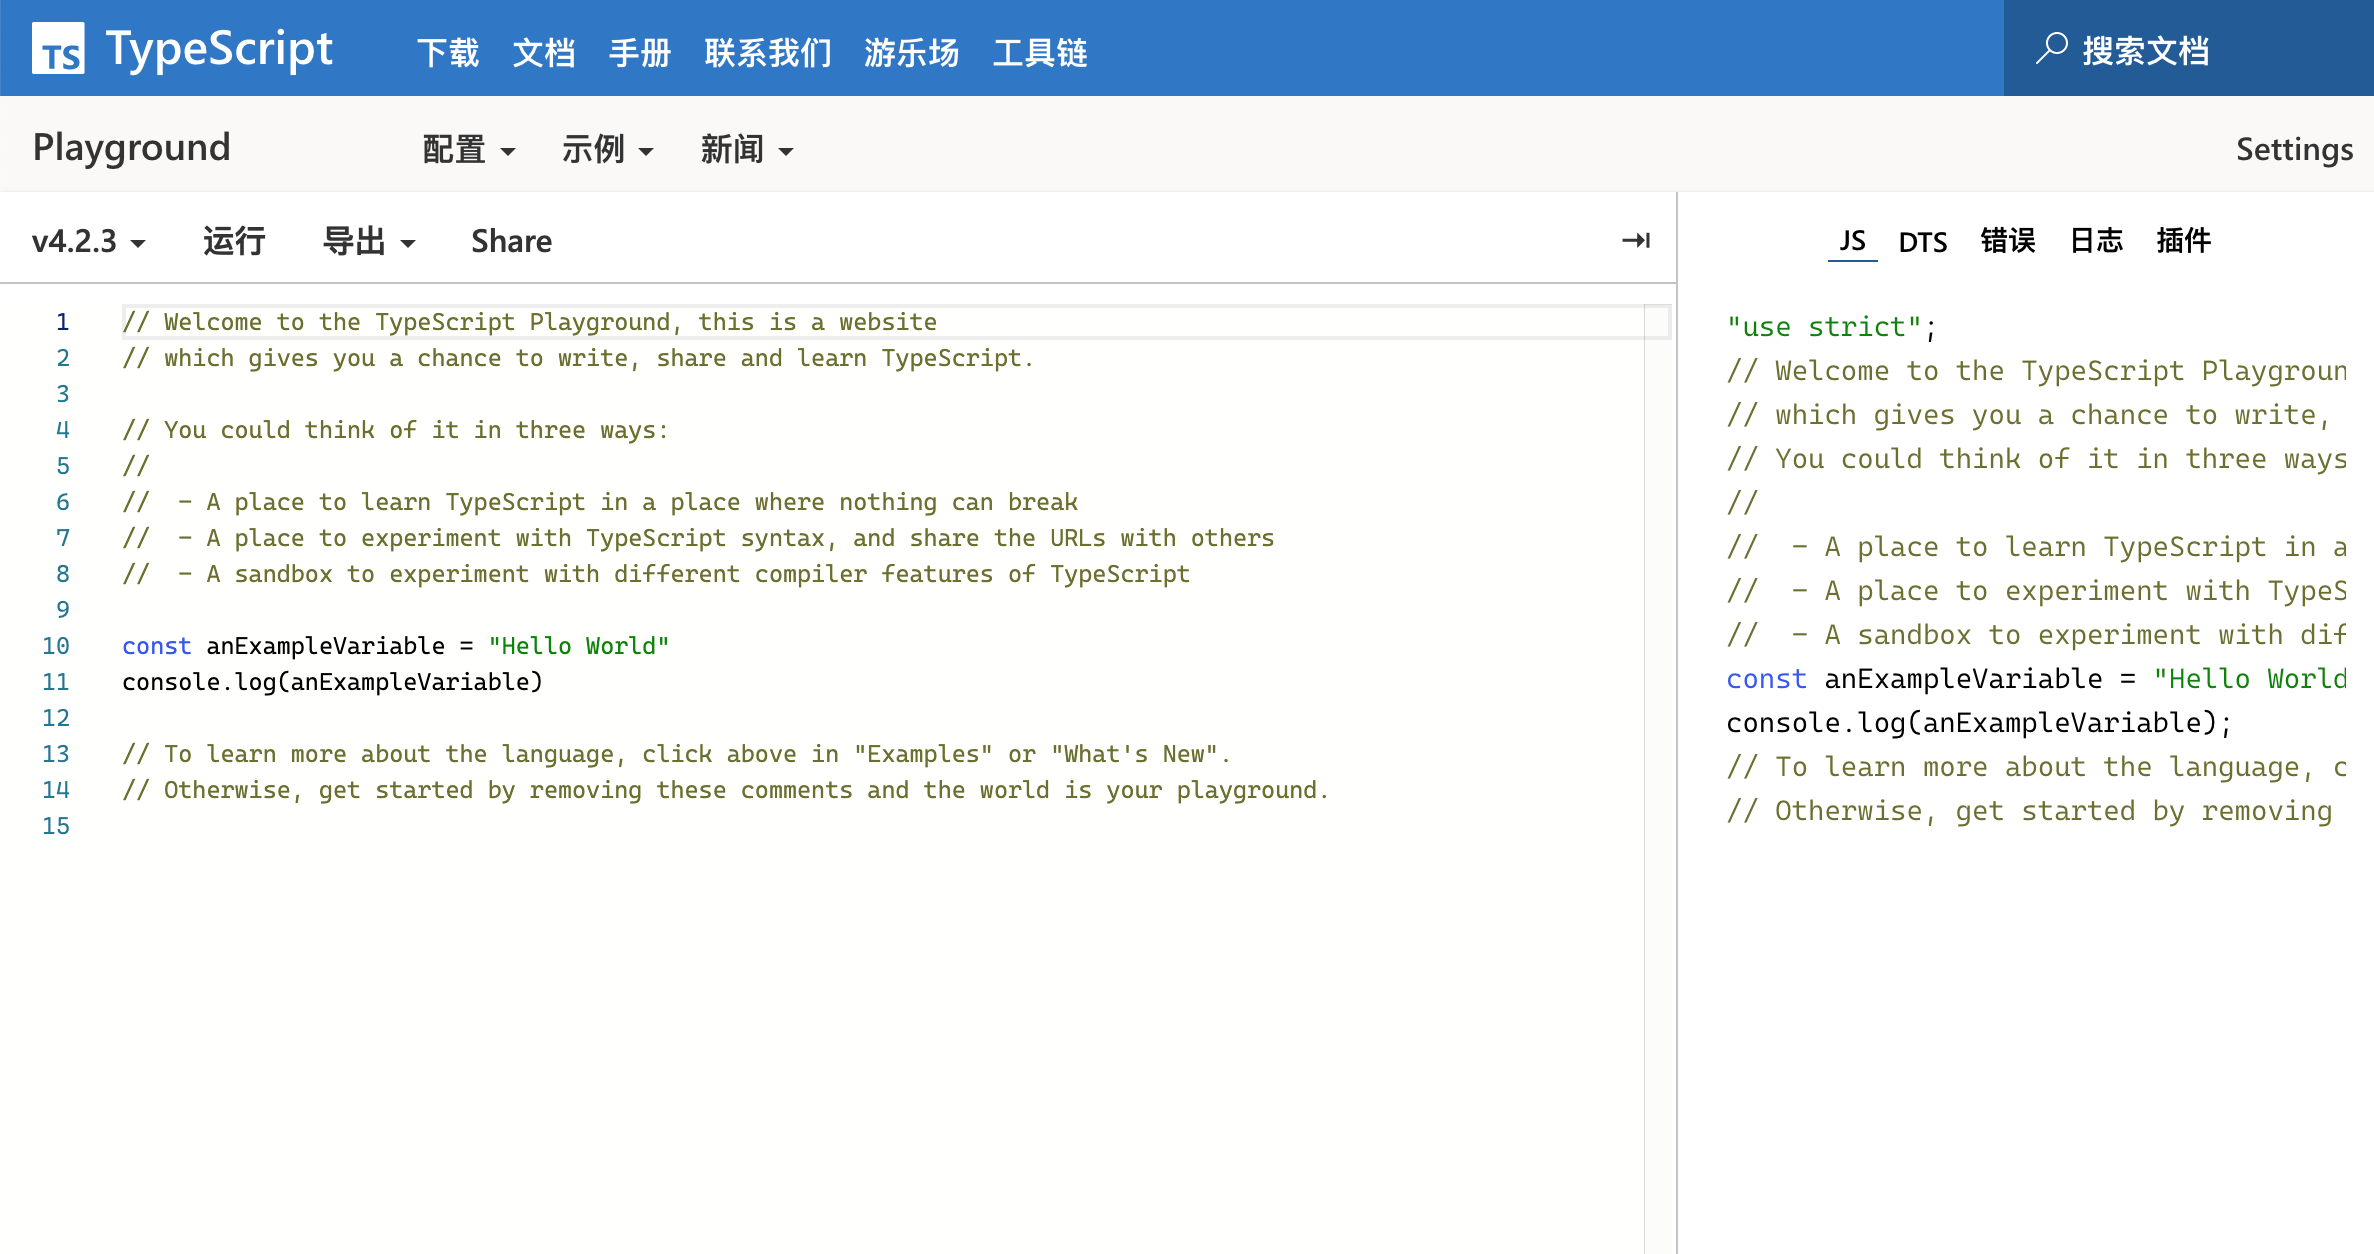Screen dimensions: 2374x1254
Task: Click the Share button
Action: click(511, 242)
